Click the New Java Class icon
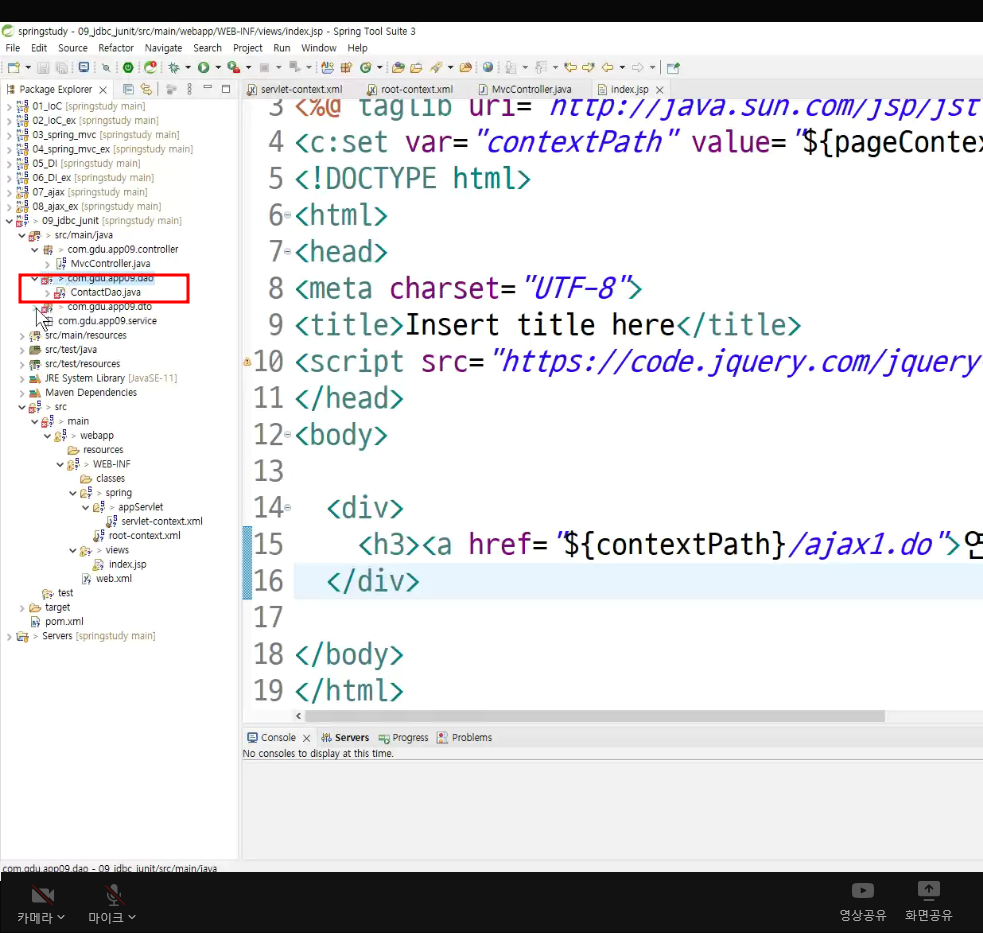This screenshot has height=933, width=983. coord(365,68)
